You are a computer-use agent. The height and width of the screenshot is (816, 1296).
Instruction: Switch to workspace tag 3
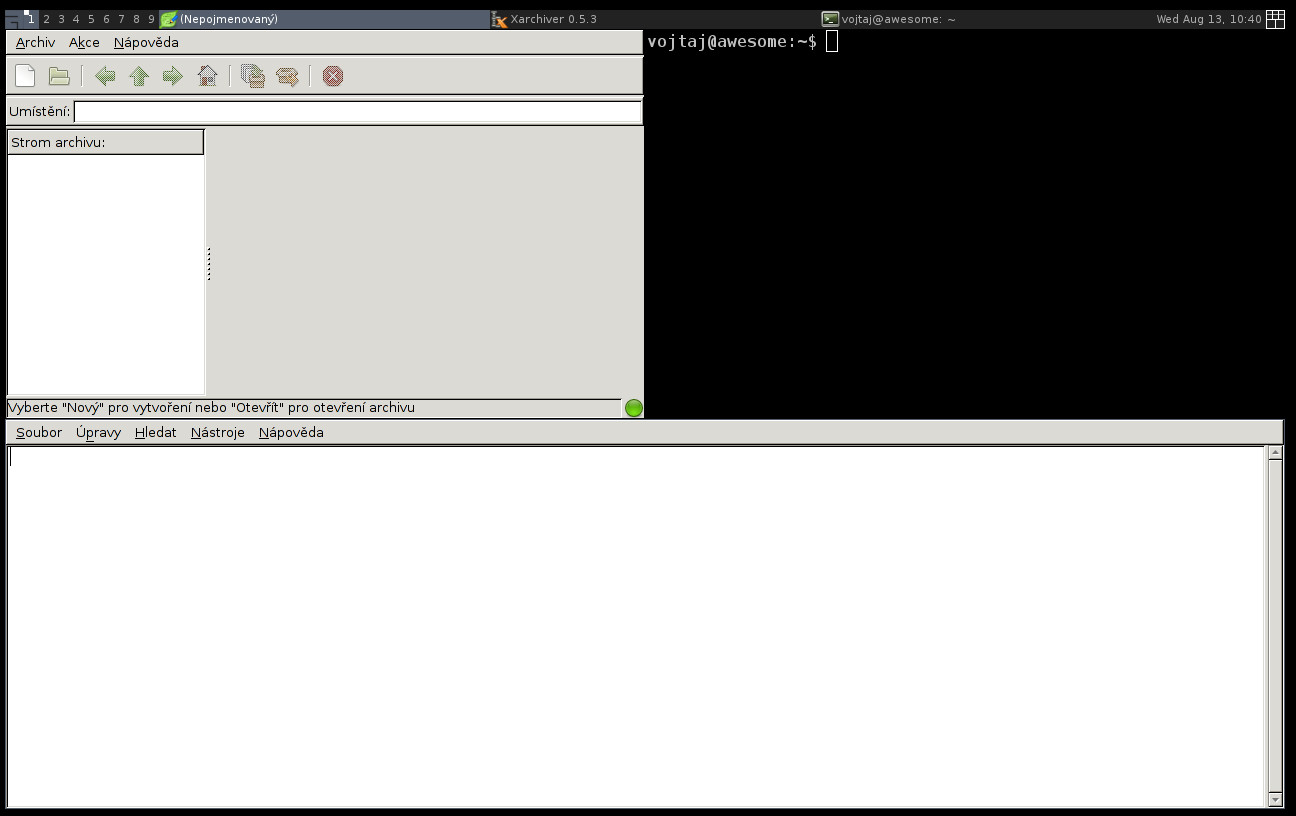tap(61, 19)
